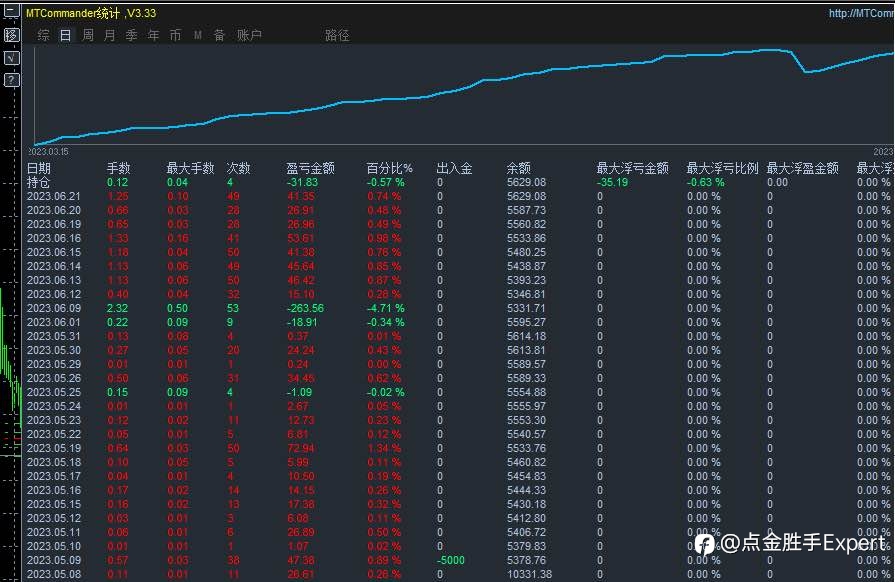This screenshot has height=582, width=895.
Task: Switch to the 综 (overall) statistics tab
Action: point(43,35)
